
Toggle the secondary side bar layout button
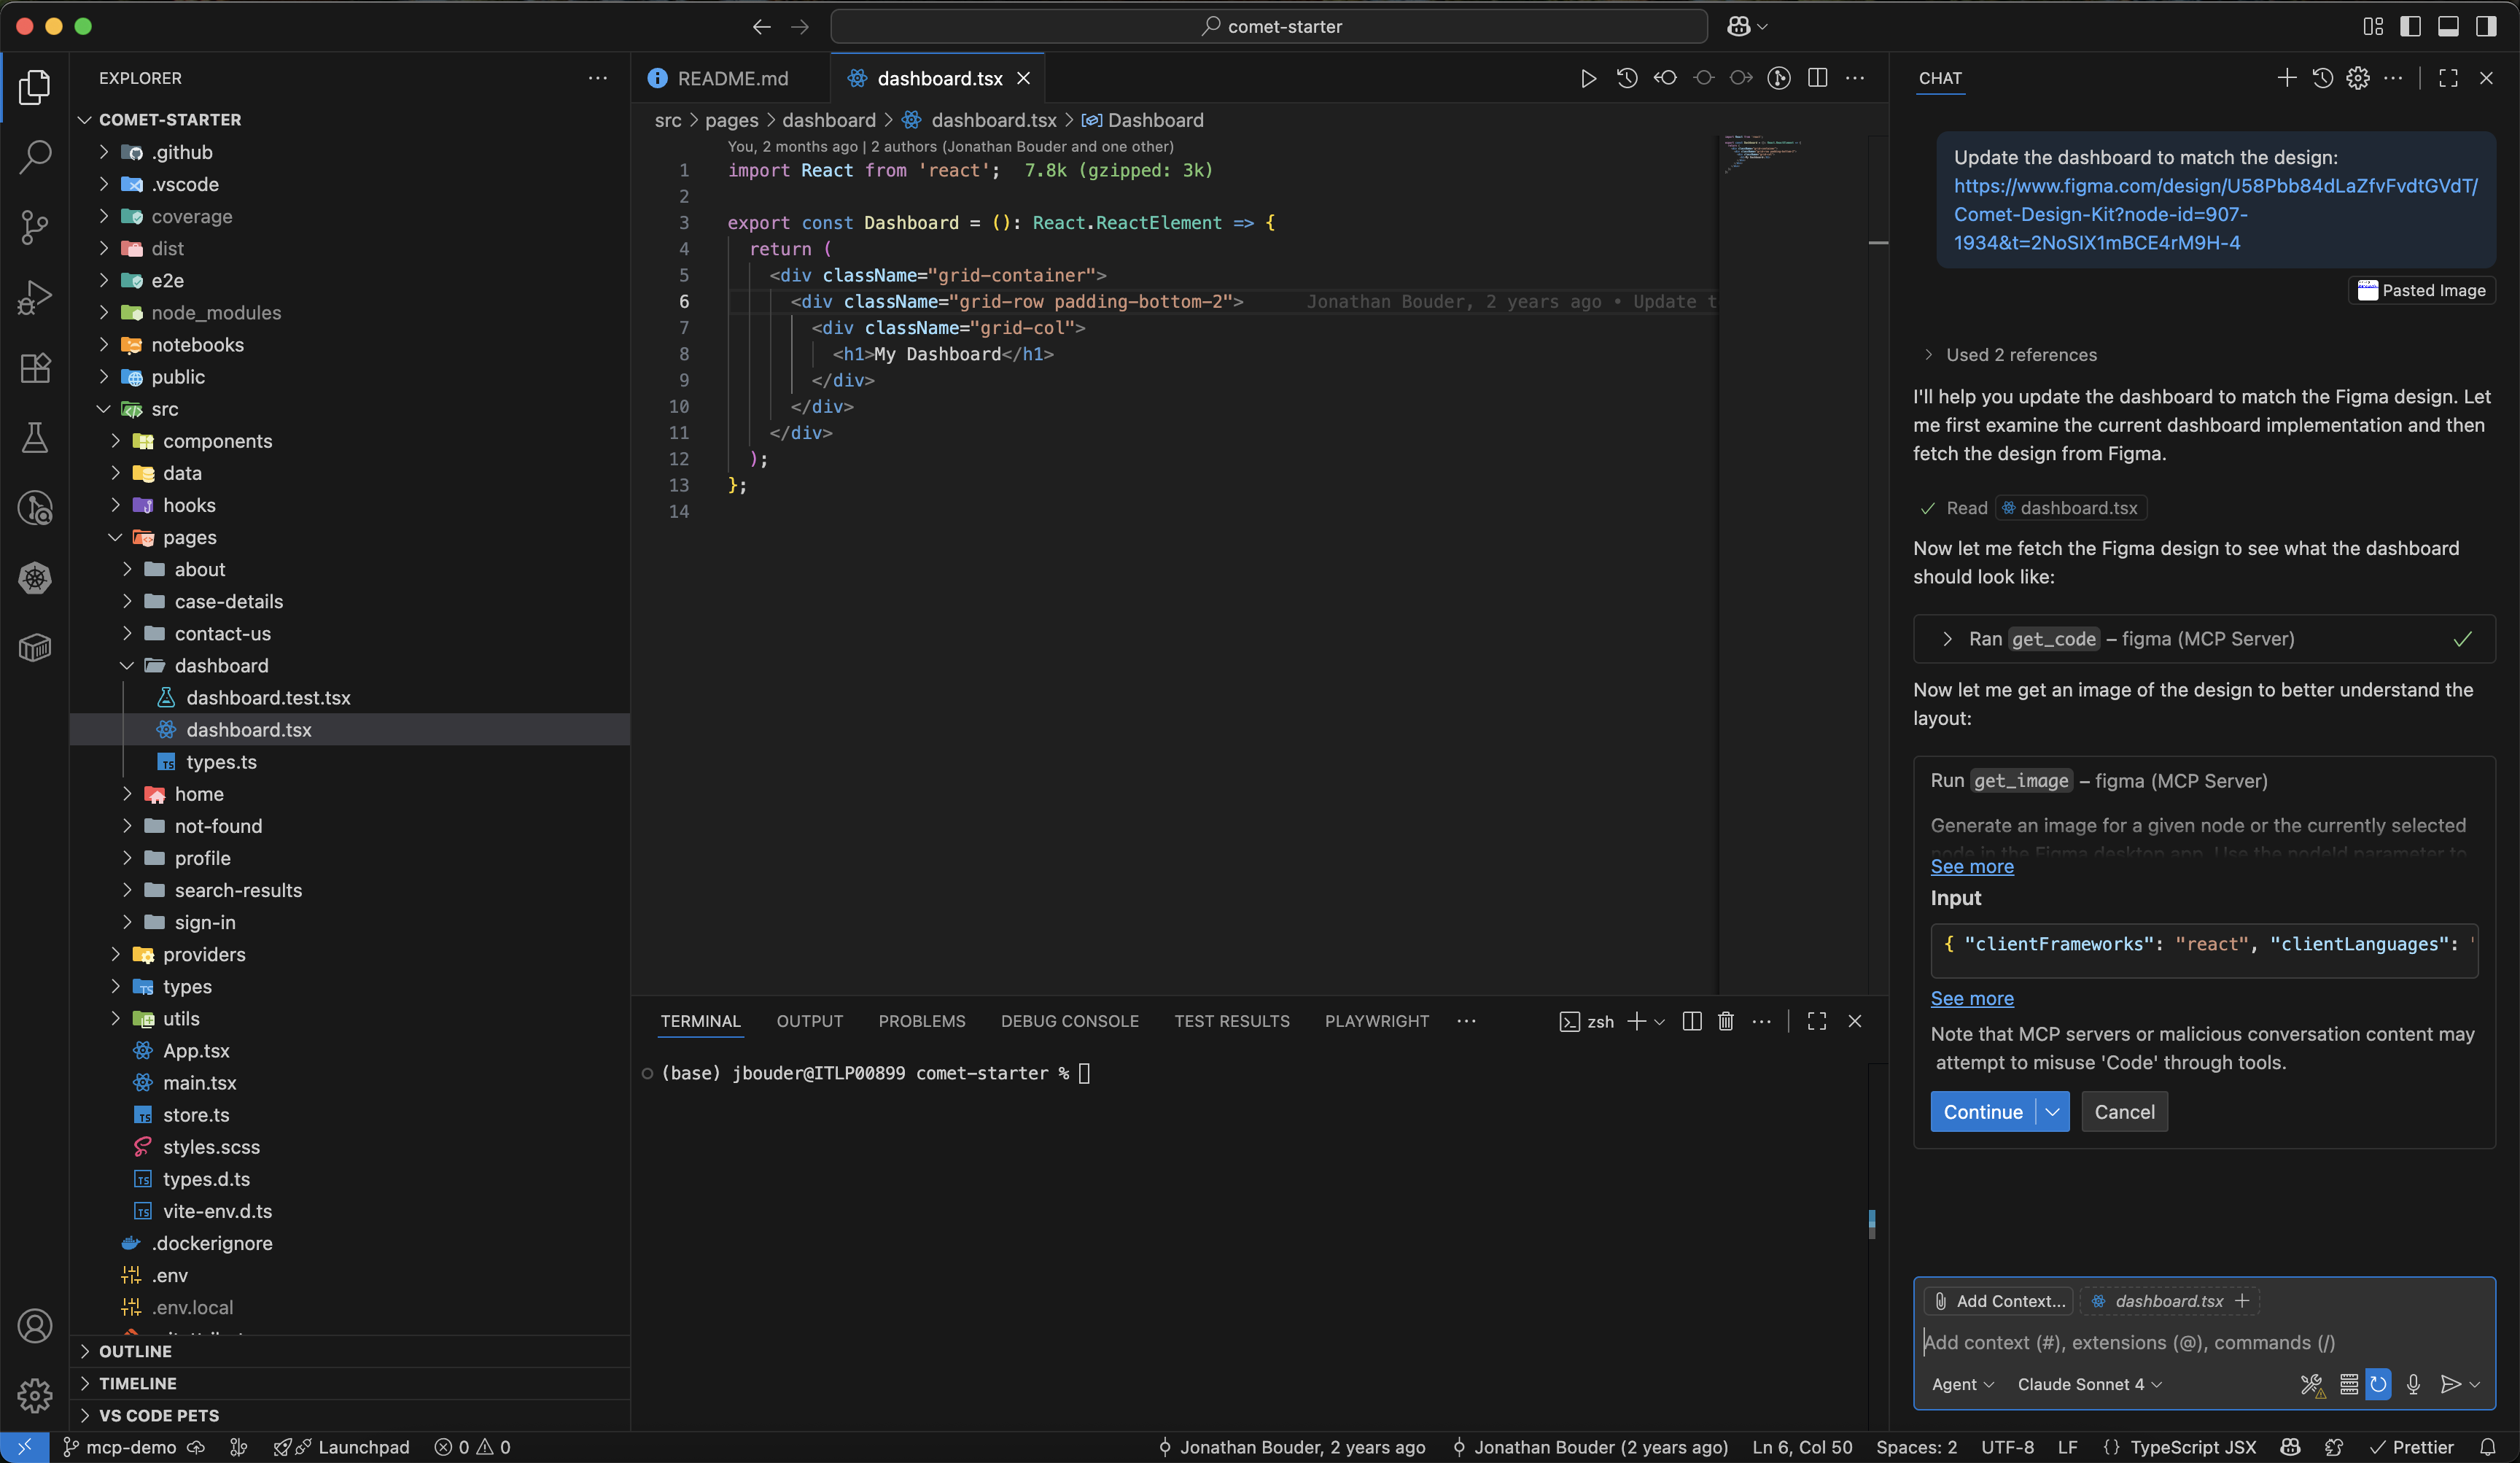coord(2486,26)
